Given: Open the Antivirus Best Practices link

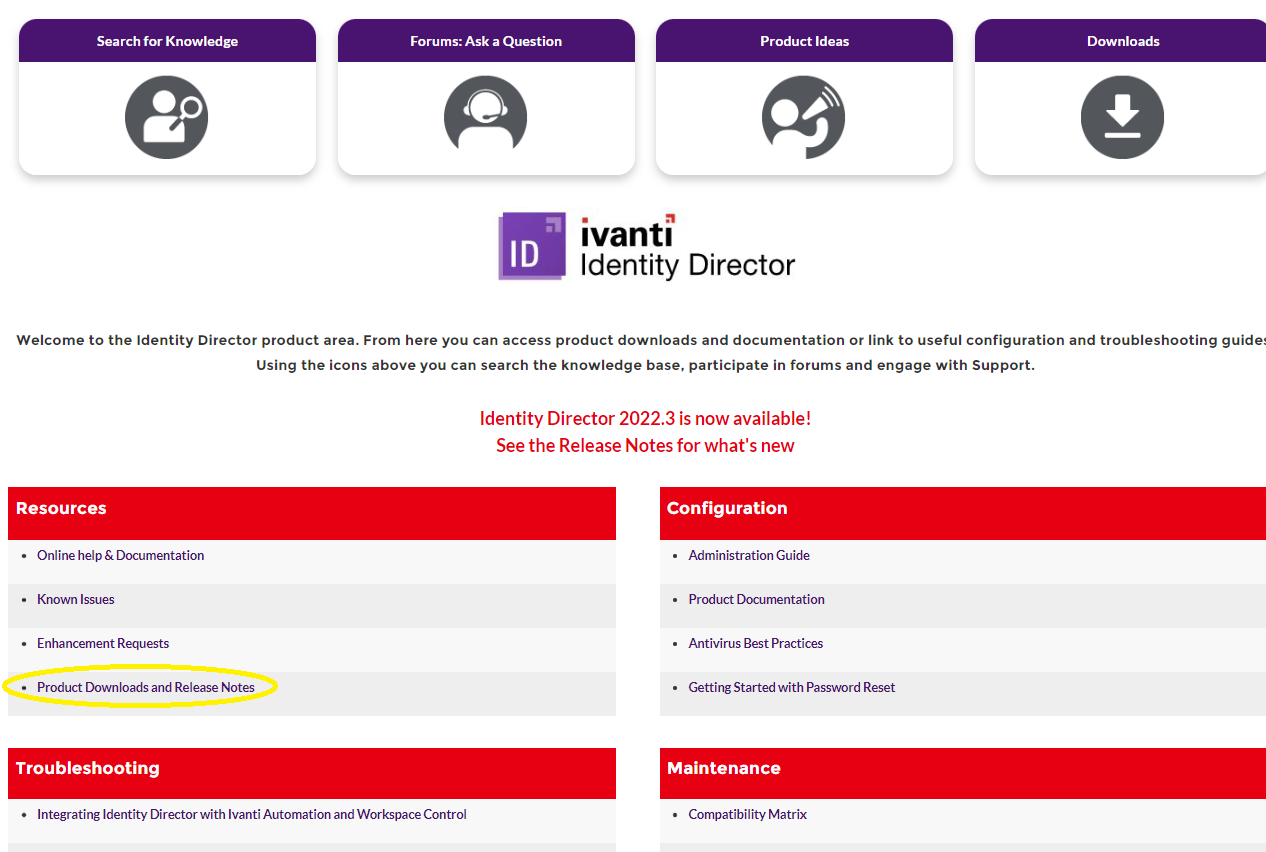Looking at the screenshot, I should 755,643.
